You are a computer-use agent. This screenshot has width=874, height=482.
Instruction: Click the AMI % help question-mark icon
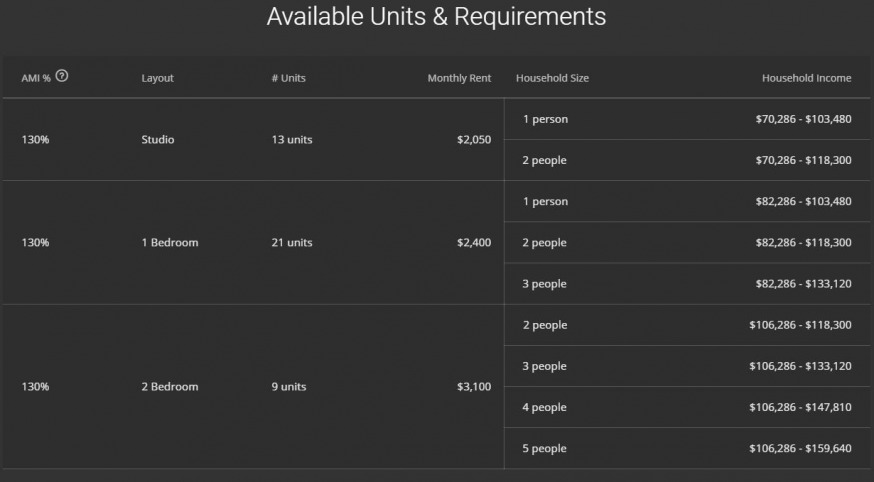(x=62, y=76)
